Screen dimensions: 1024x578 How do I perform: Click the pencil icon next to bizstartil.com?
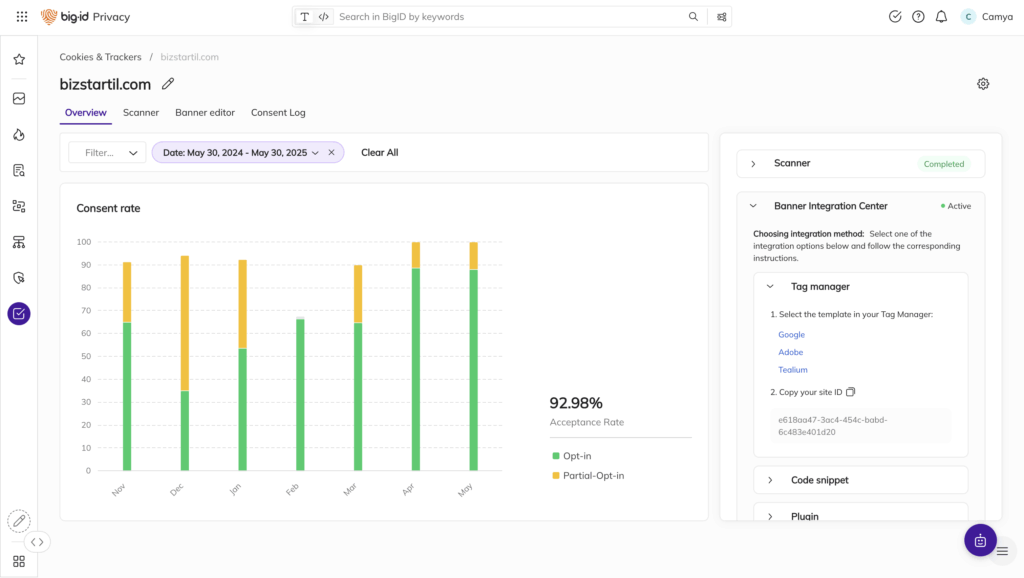168,84
